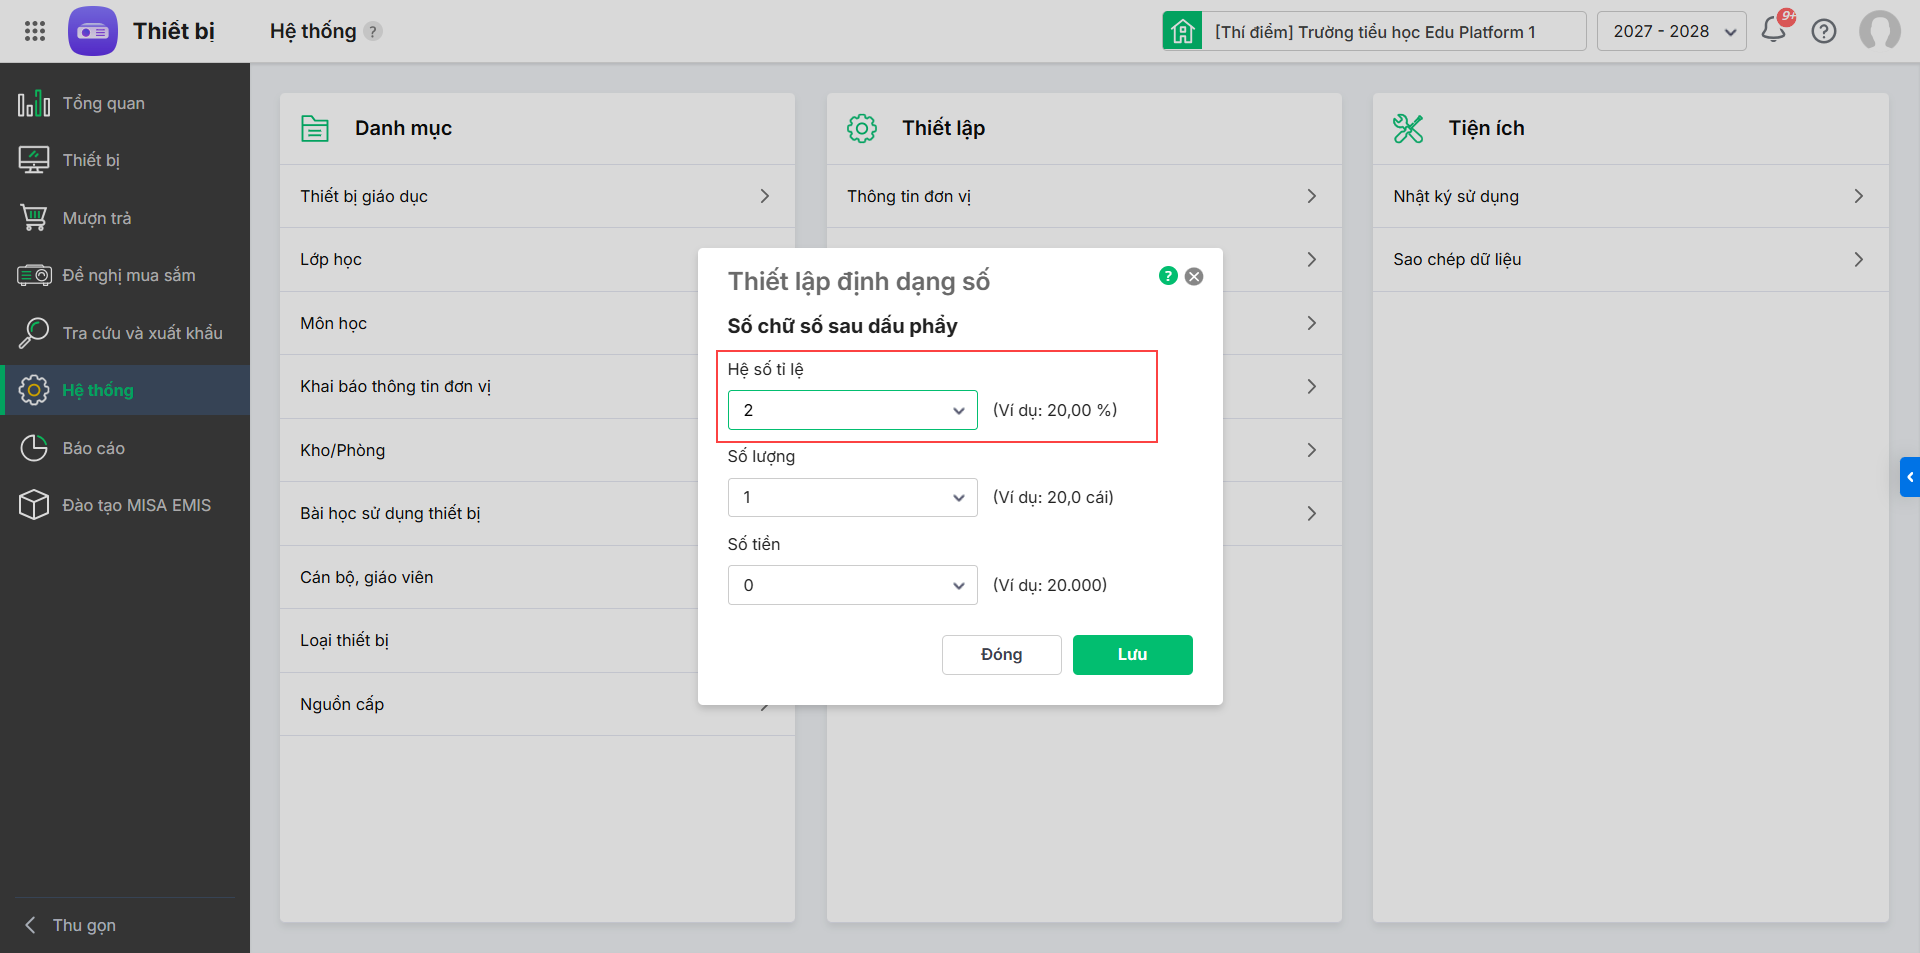Click the notification bell icon
Viewport: 1920px width, 953px height.
point(1774,30)
